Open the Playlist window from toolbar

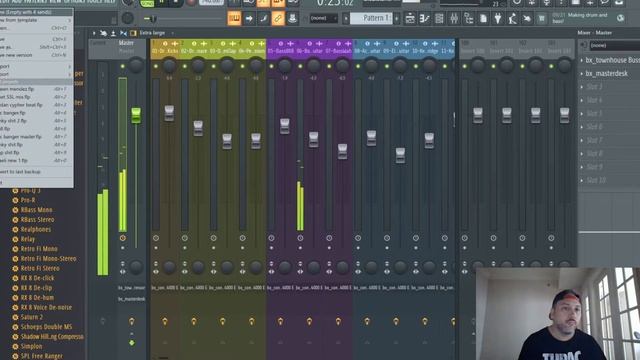click(410, 18)
